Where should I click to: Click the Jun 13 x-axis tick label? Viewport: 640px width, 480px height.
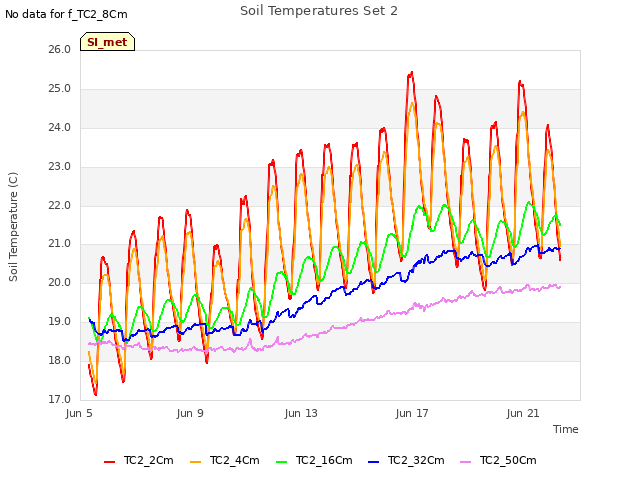tap(301, 413)
